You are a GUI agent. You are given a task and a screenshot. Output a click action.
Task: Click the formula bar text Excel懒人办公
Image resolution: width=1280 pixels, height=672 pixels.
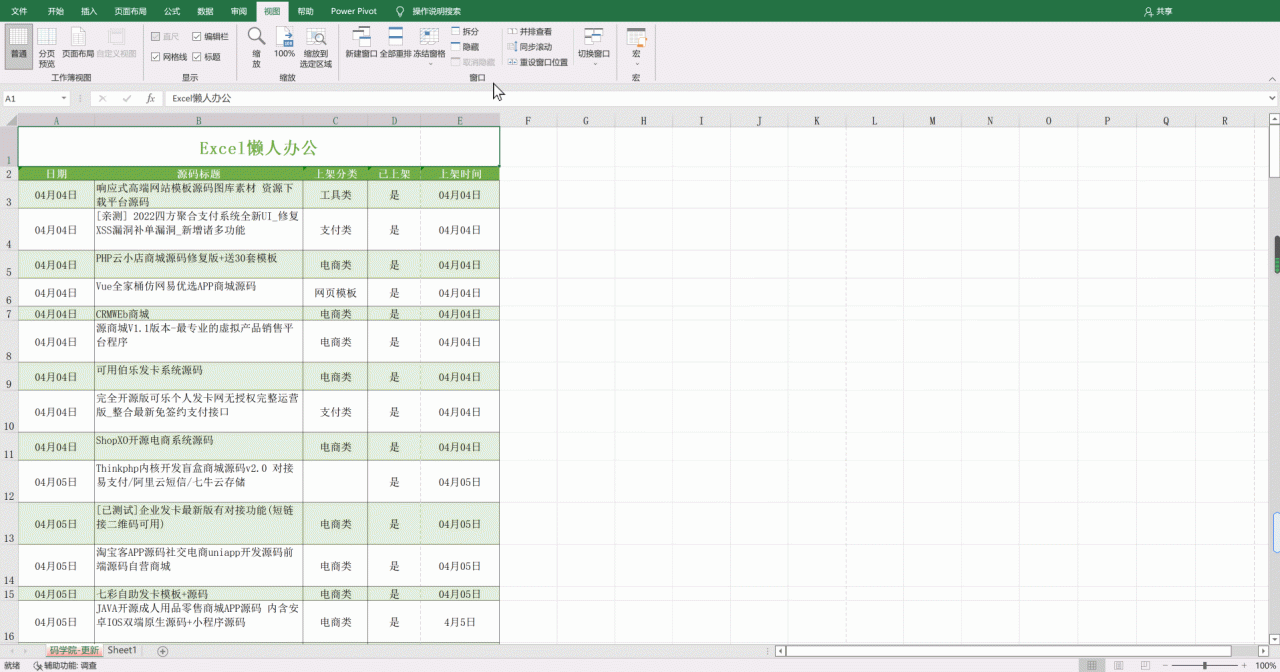201,98
